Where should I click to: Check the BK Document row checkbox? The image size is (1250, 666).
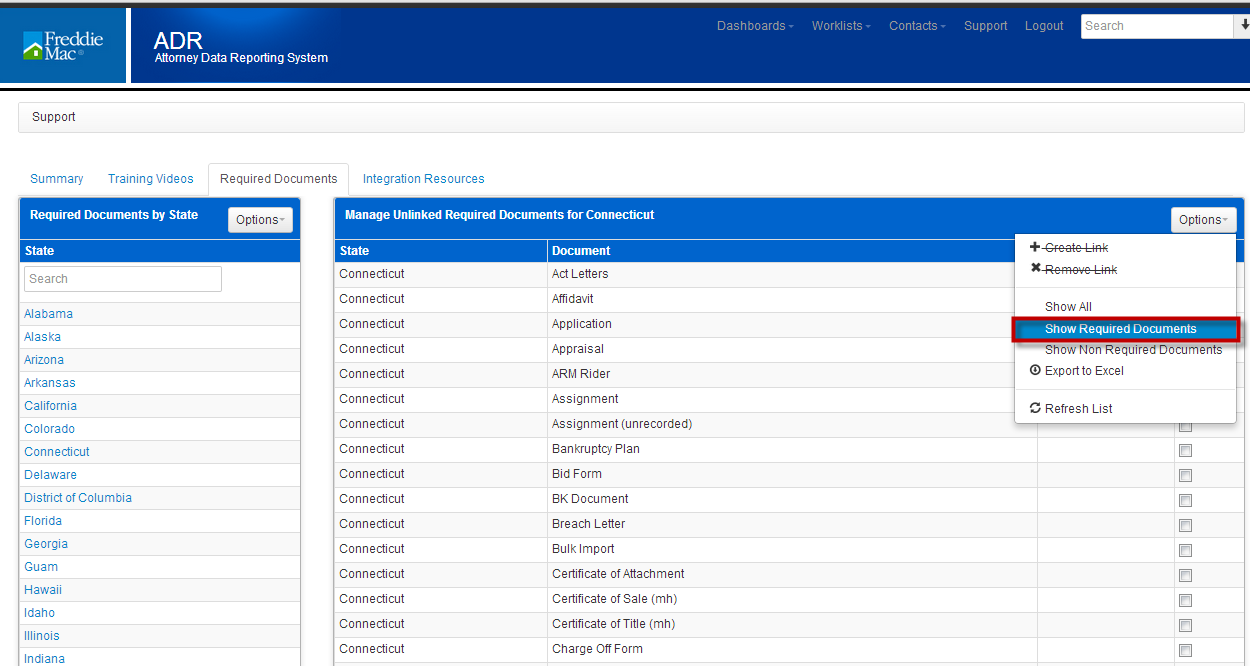1185,500
